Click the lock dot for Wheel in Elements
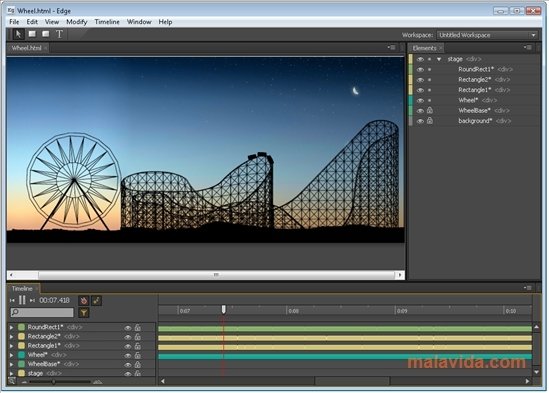This screenshot has height=393, width=549. coord(430,101)
